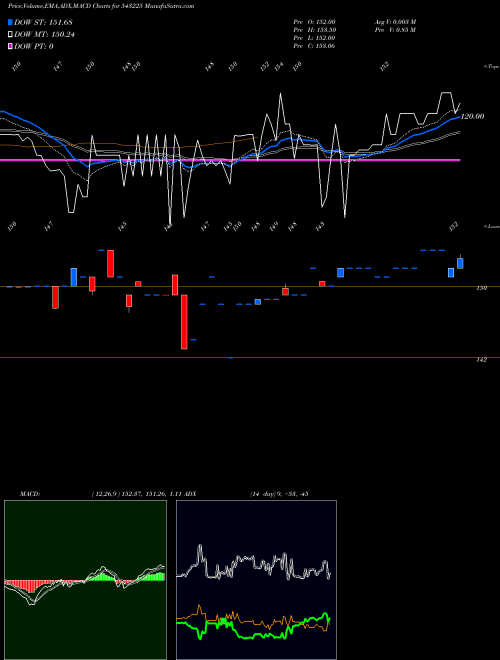This screenshot has height=660, width=500.
Task: Click the chart title mentioning MunafaSutra.com
Action: pyautogui.click(x=101, y=6)
